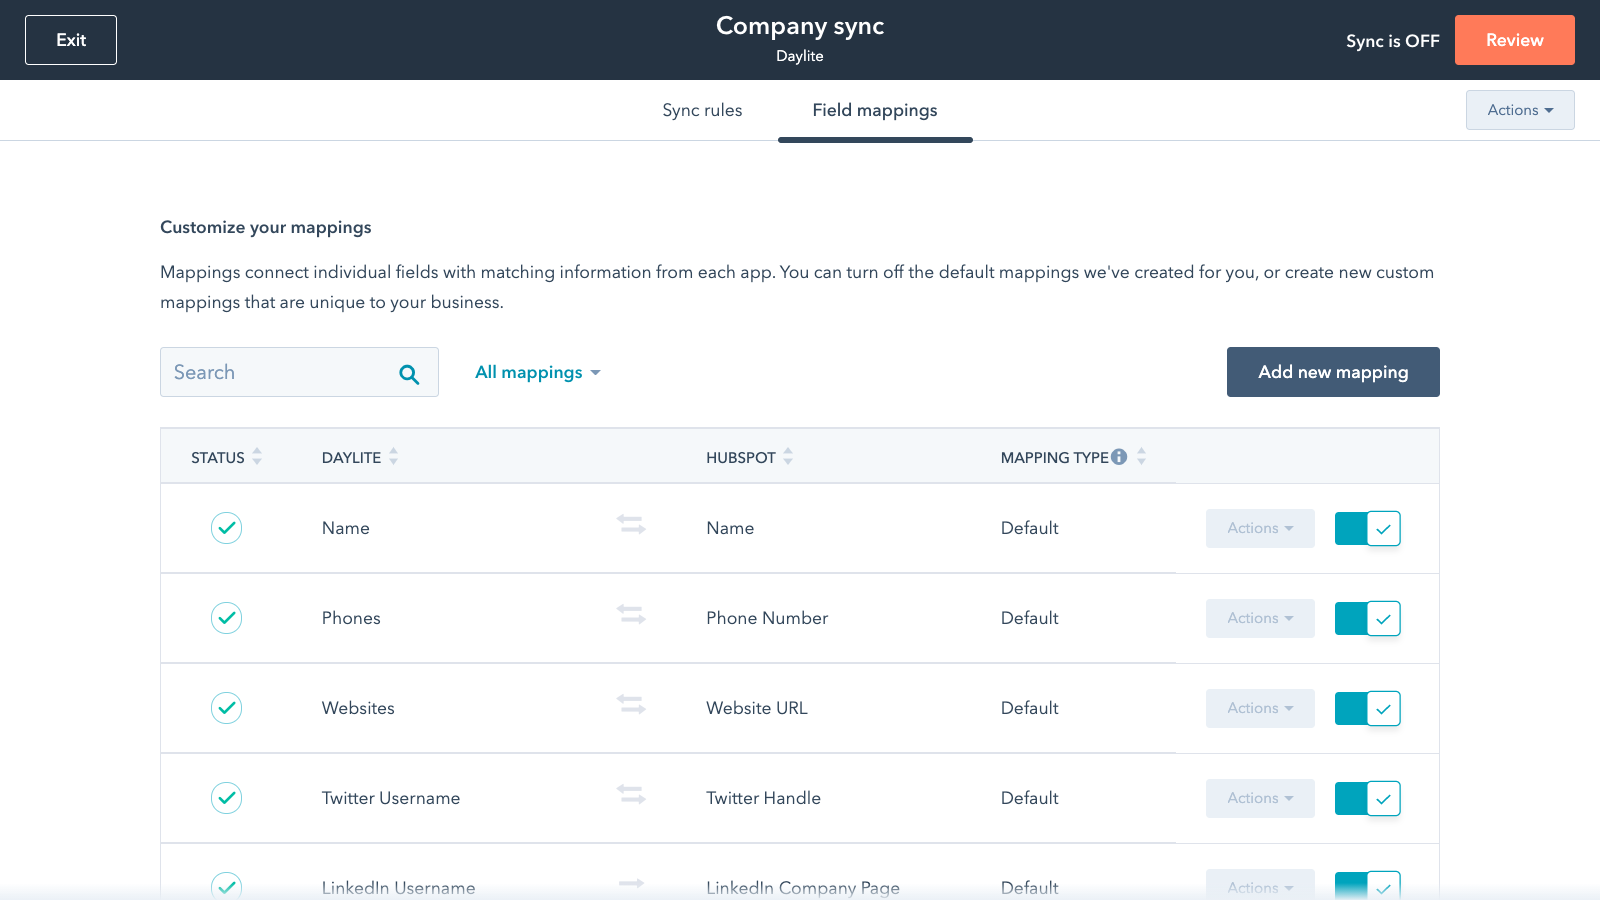Sort by Status column arrows

tap(257, 457)
